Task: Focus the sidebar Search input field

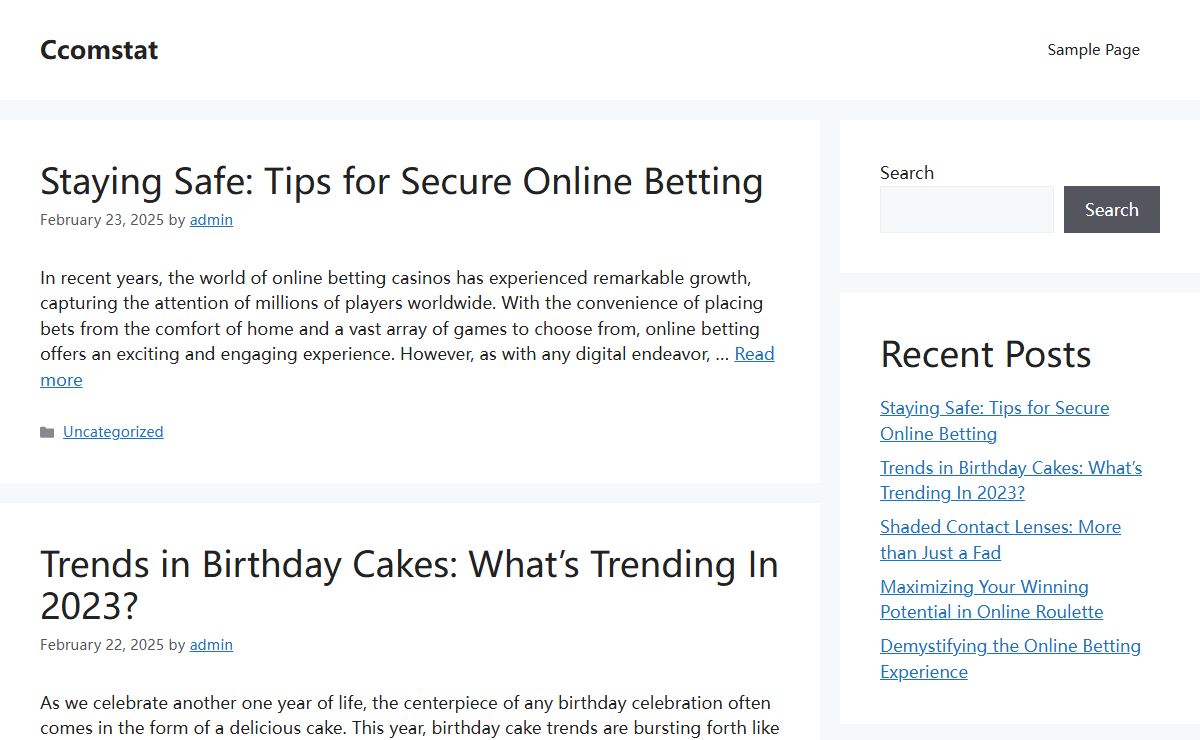Action: (966, 209)
